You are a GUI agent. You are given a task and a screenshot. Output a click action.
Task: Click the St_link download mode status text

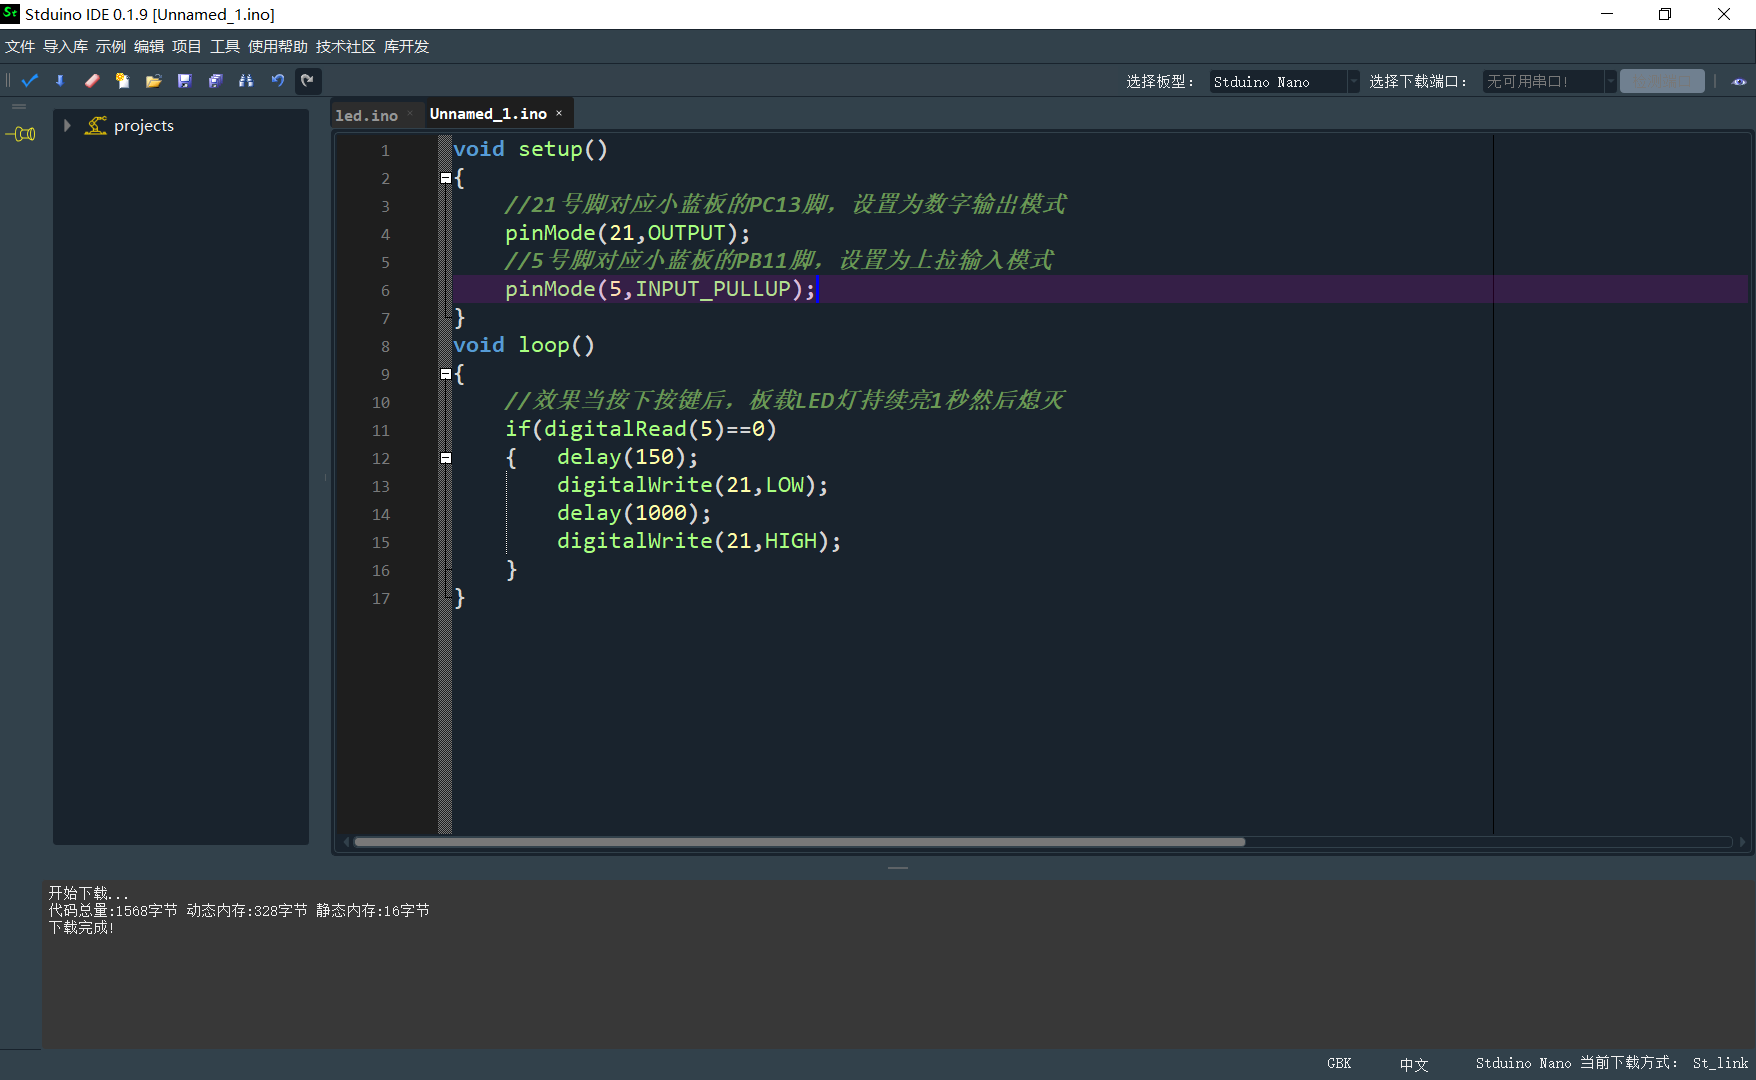(1720, 1063)
